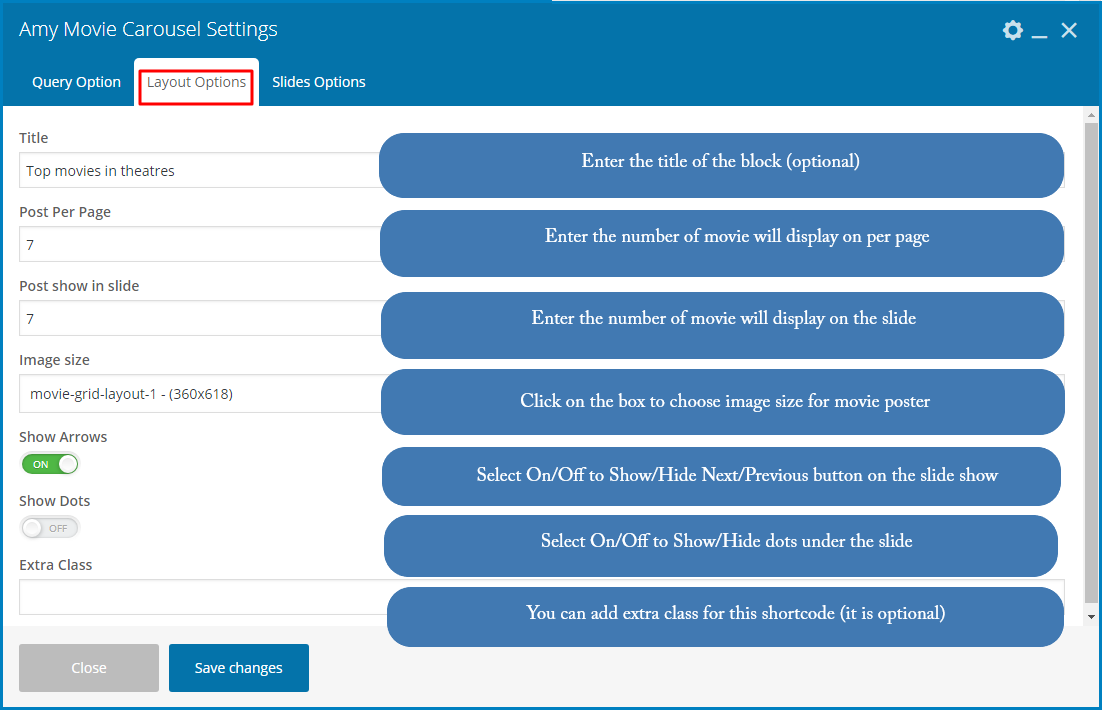Switch to the Query Option tab
The image size is (1102, 710).
(x=76, y=82)
